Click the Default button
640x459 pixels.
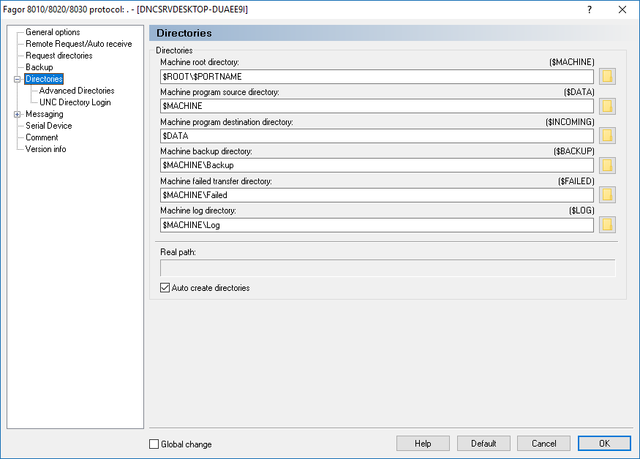(484, 443)
